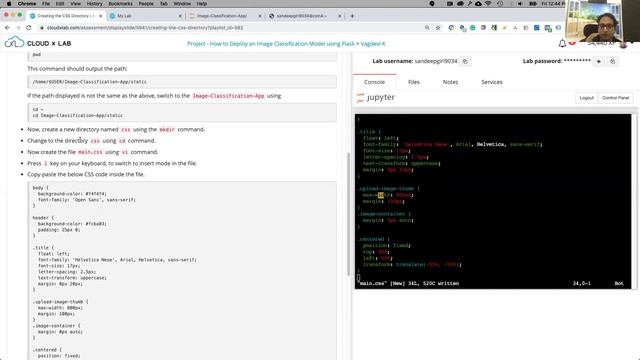
Task: Open a new browser tab
Action: (352, 16)
